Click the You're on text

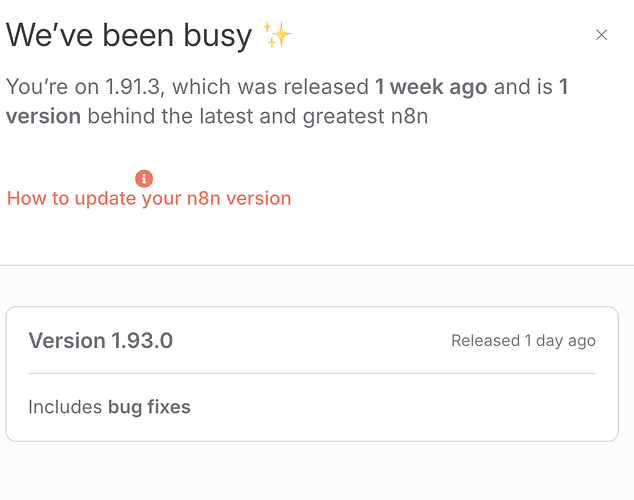53,87
